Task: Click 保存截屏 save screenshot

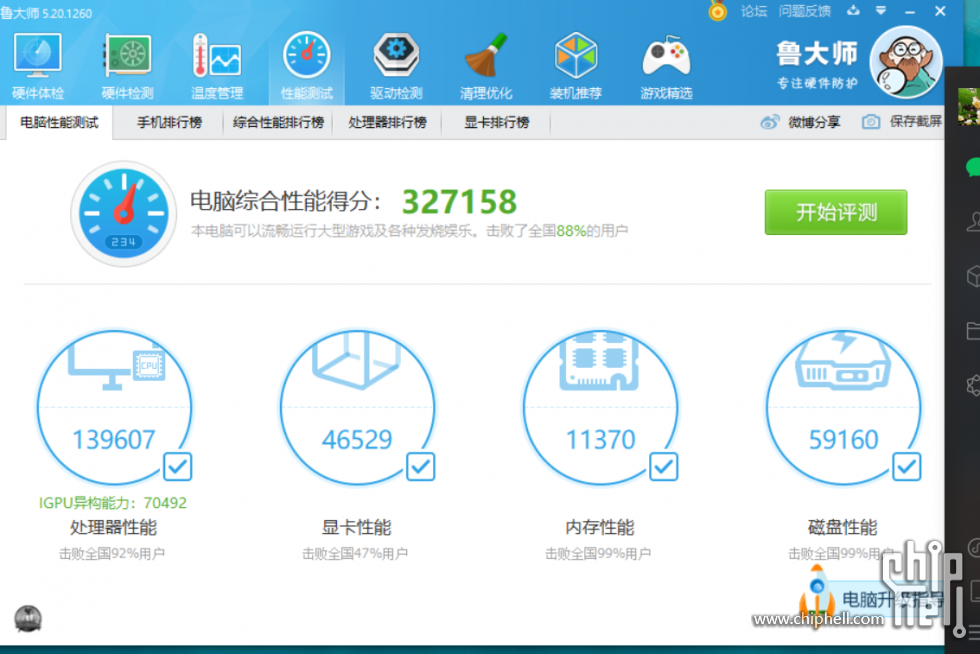Action: tap(902, 122)
